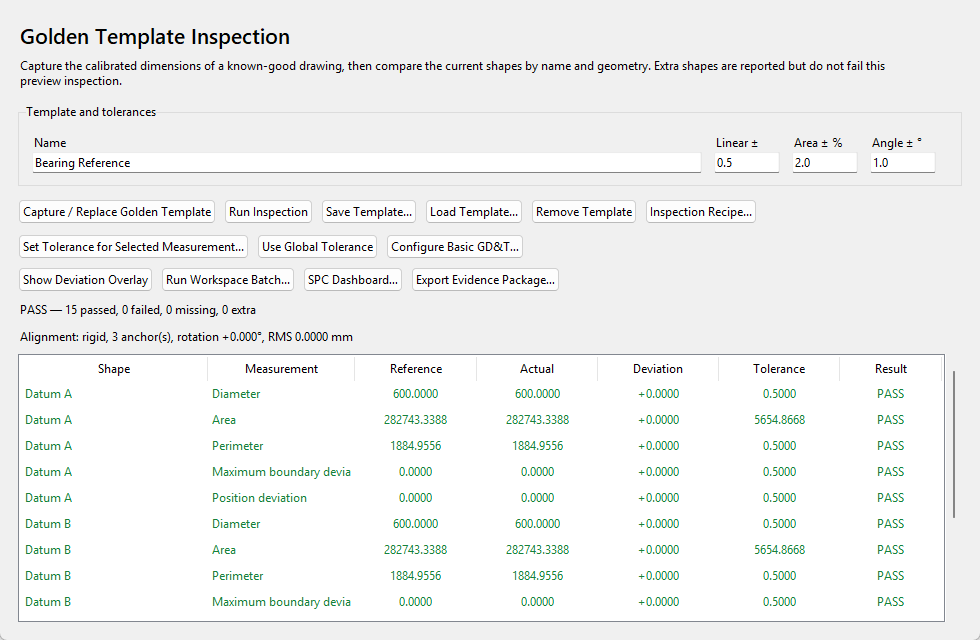The image size is (980, 640).
Task: Click Capture / Replace Golden Template button
Action: point(117,212)
